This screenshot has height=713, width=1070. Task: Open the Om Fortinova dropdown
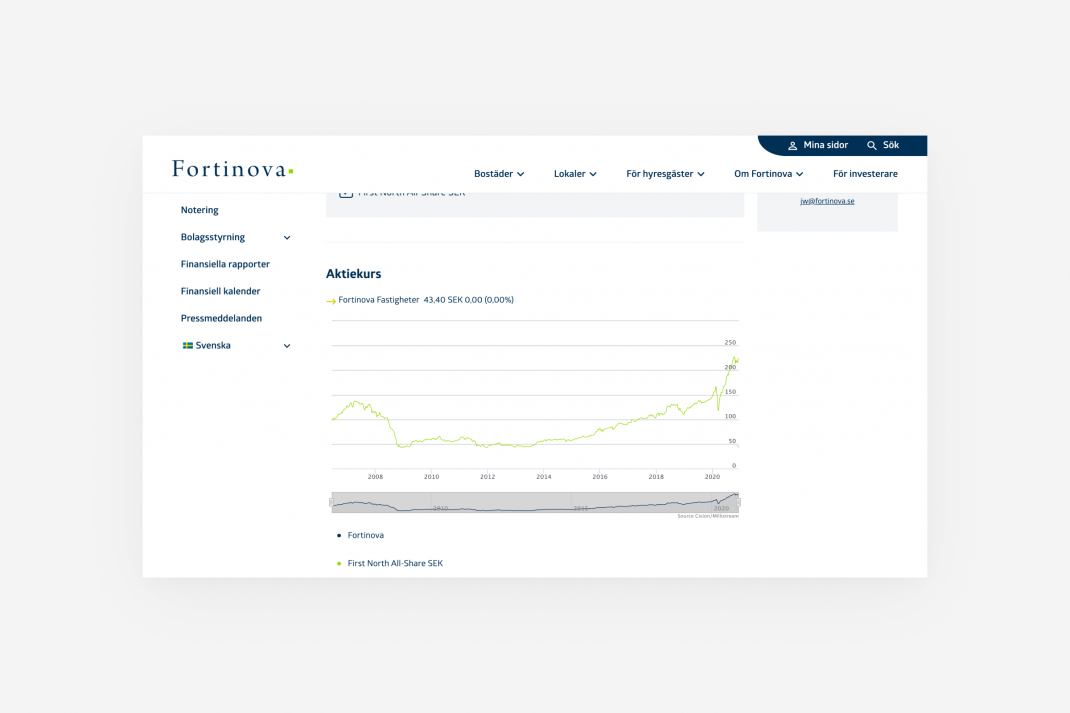(x=768, y=174)
